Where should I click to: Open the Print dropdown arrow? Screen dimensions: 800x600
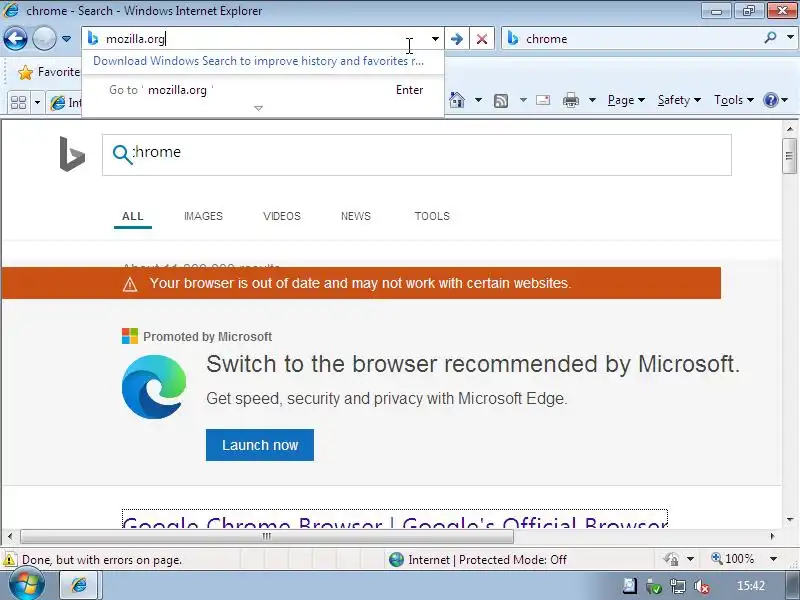pyautogui.click(x=592, y=100)
